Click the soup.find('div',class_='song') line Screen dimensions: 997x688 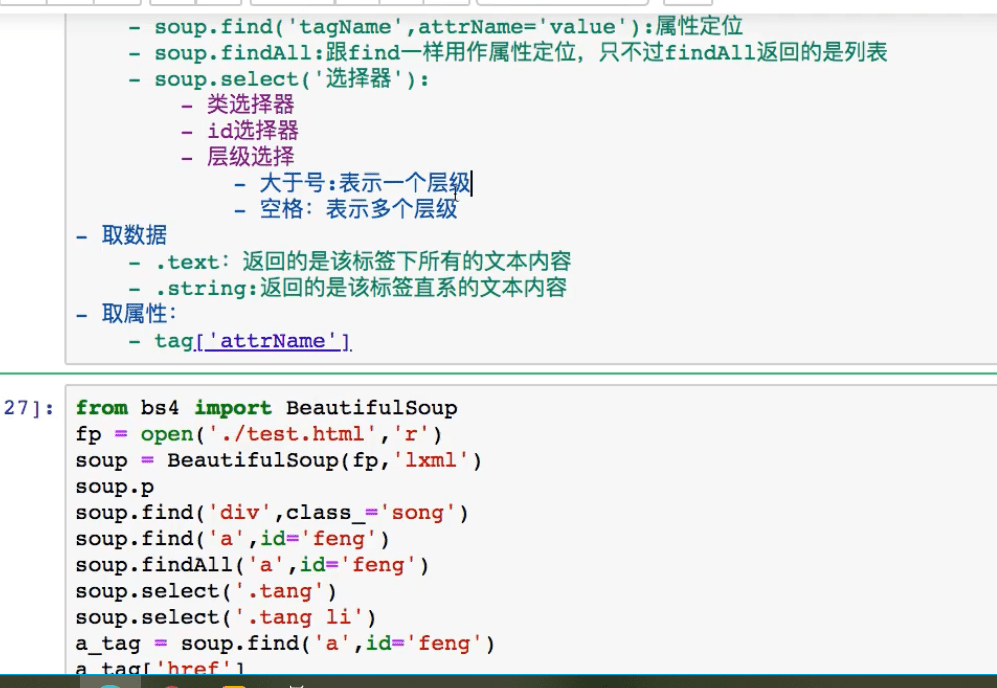click(x=271, y=513)
